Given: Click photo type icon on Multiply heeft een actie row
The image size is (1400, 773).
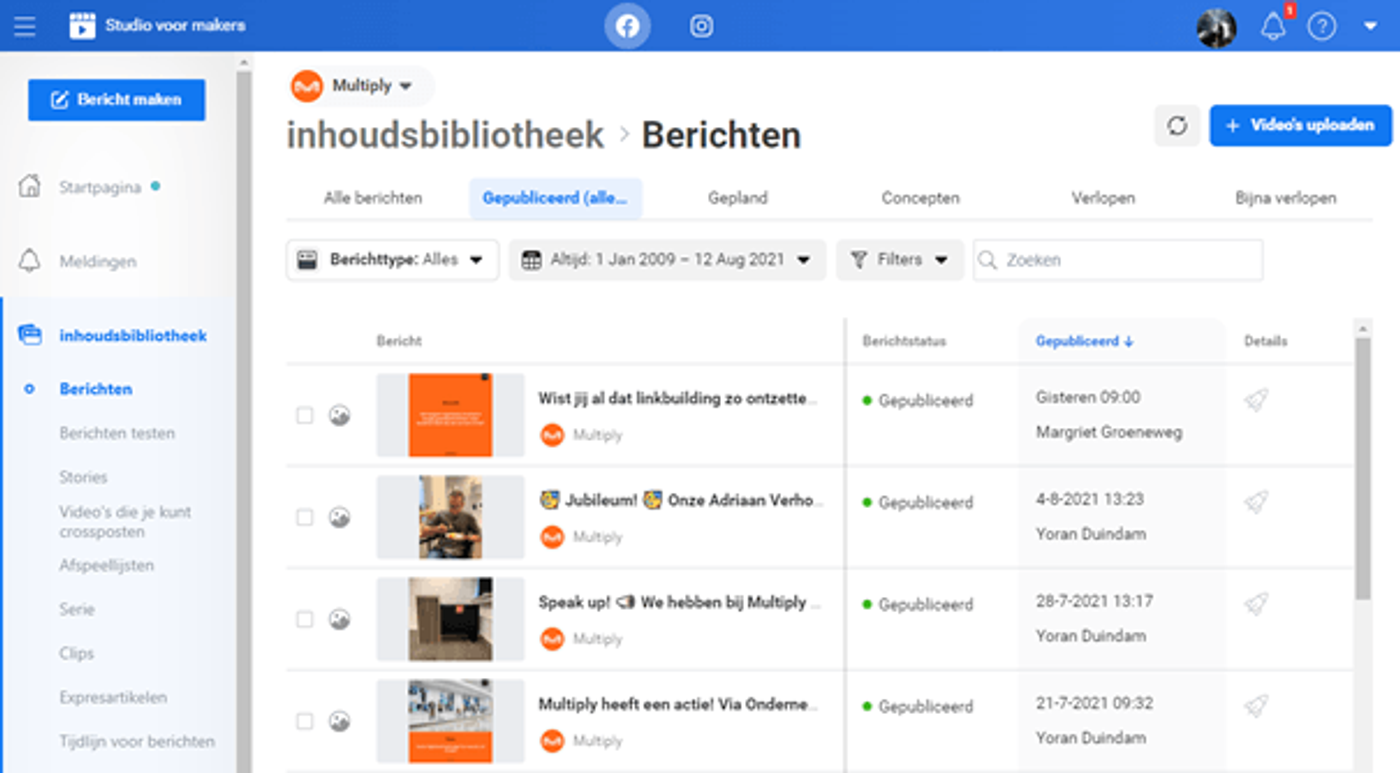Looking at the screenshot, I should click(340, 721).
